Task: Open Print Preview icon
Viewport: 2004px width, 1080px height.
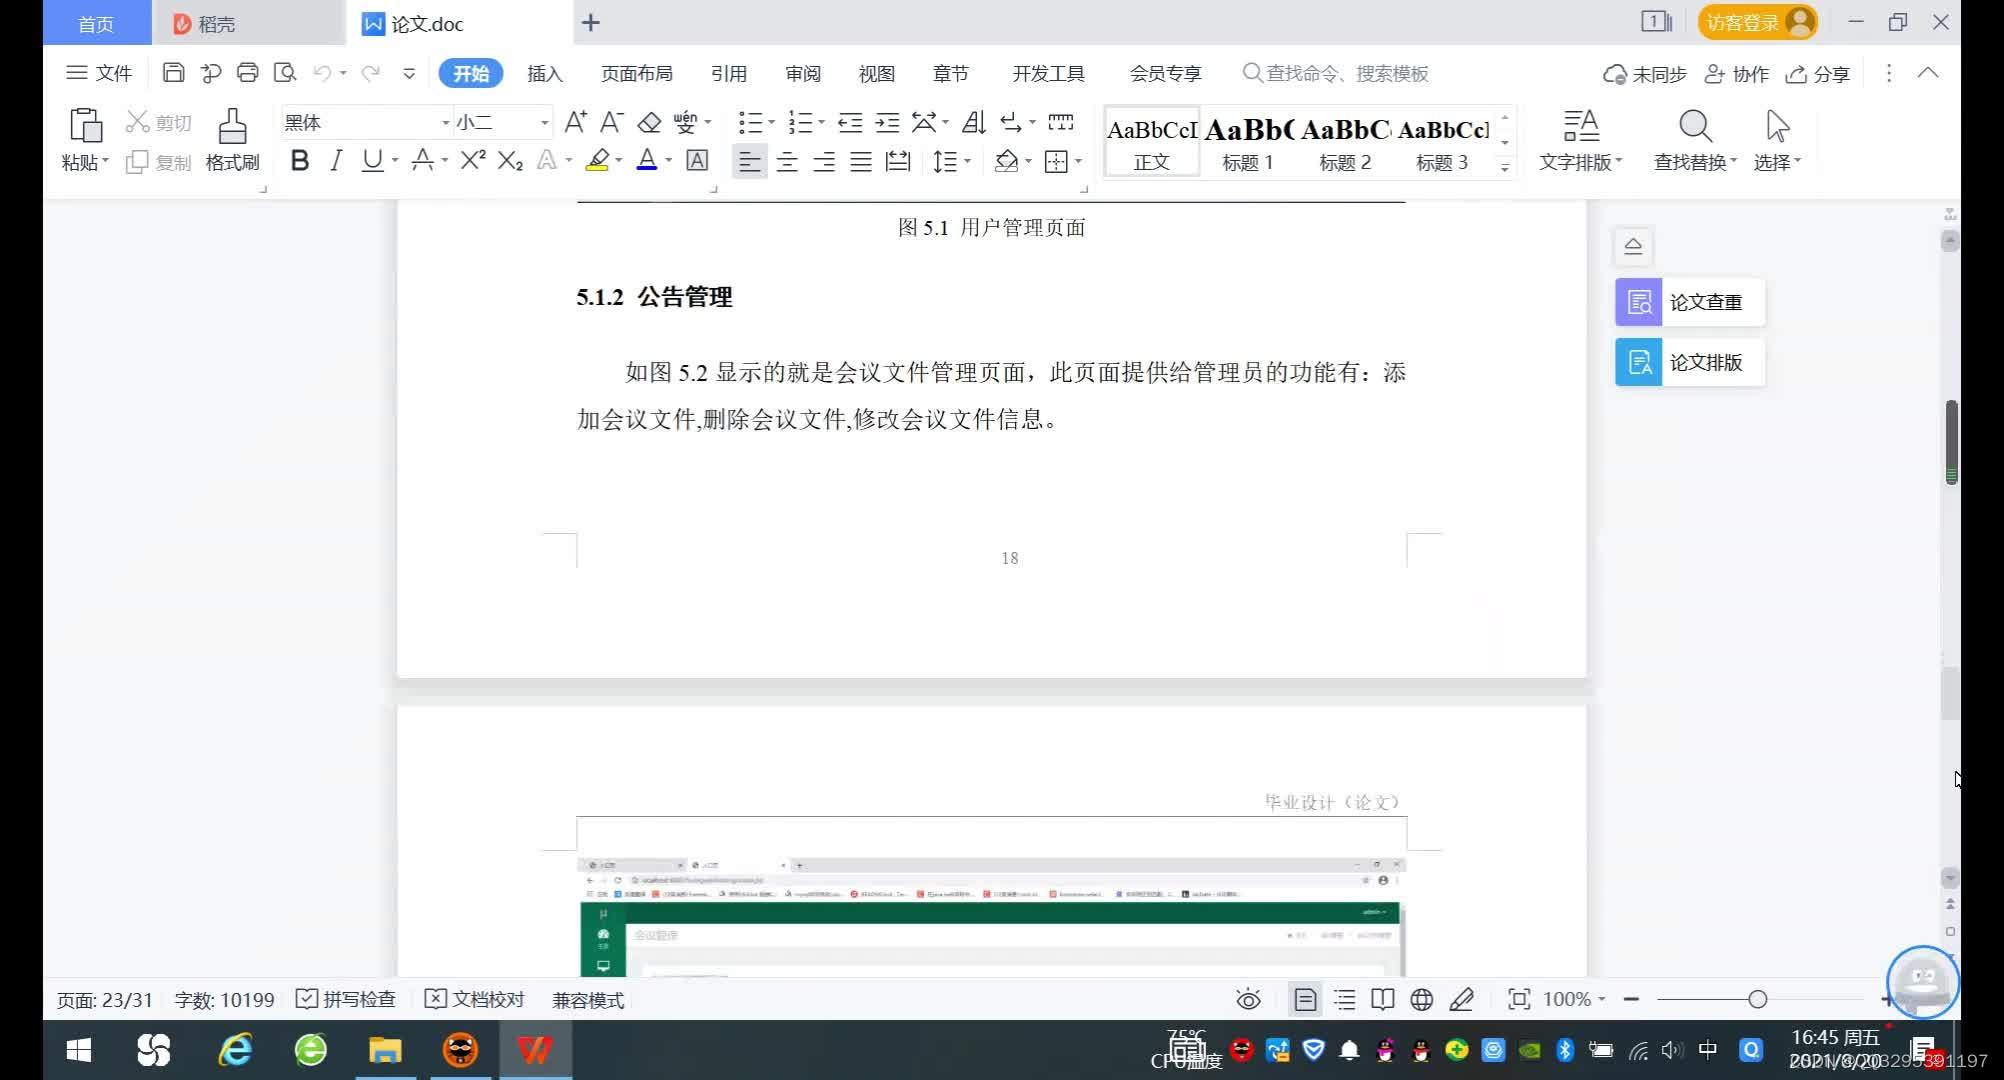Action: (285, 73)
